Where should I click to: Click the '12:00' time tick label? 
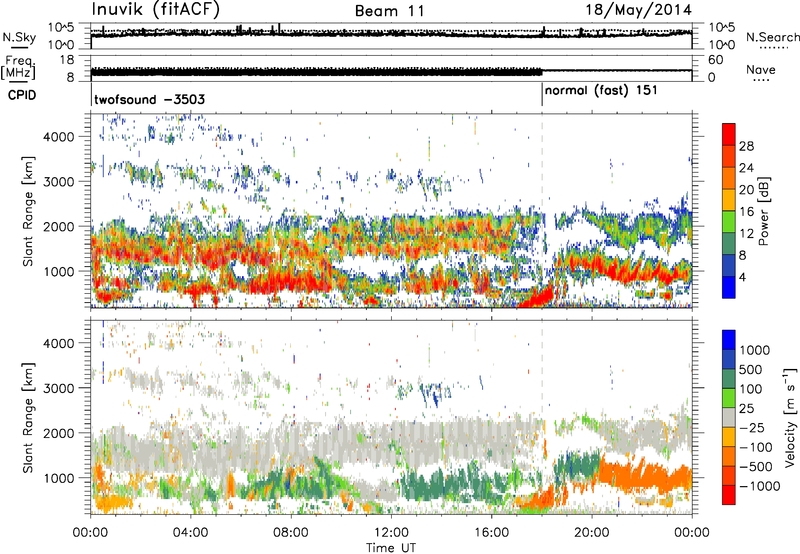point(391,533)
